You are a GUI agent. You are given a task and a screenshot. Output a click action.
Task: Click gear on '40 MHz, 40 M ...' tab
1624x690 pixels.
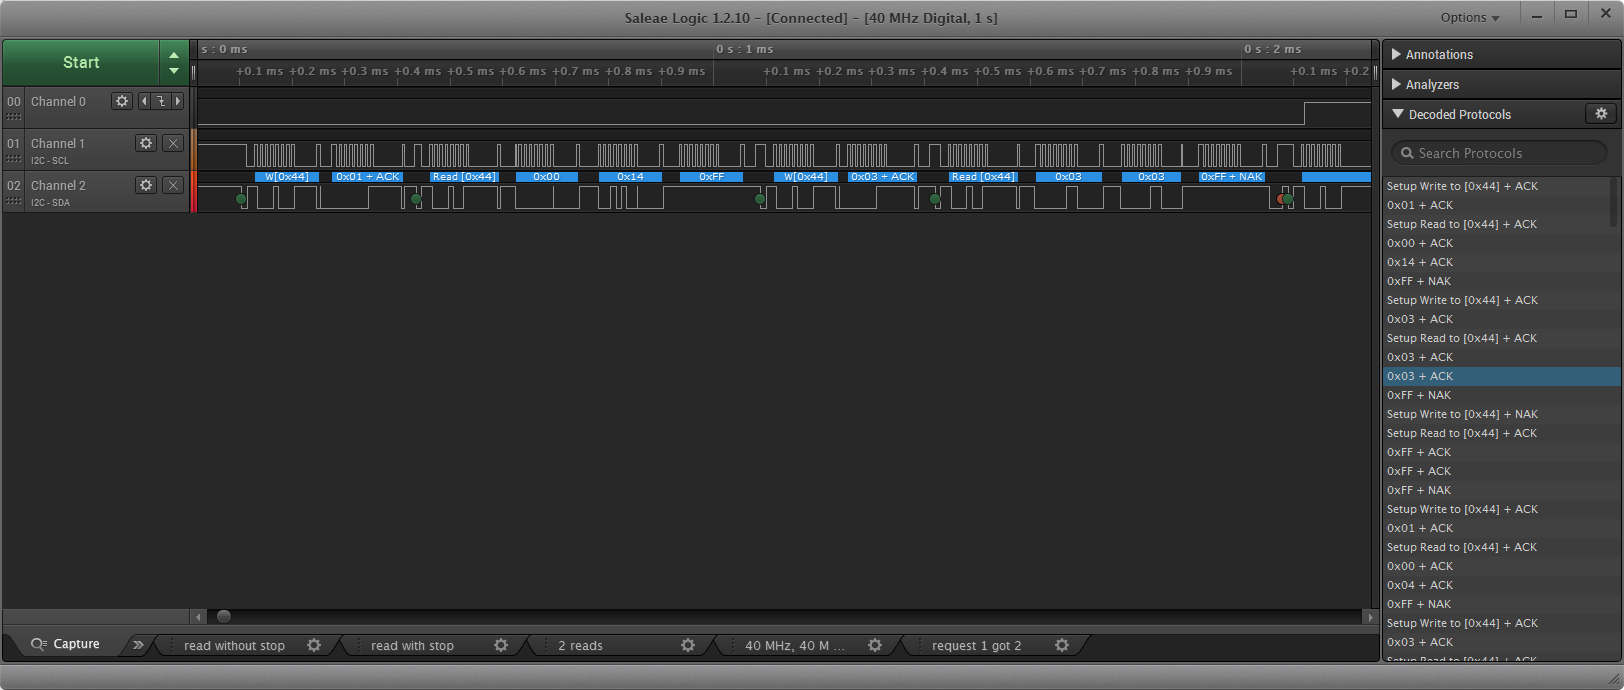(875, 645)
